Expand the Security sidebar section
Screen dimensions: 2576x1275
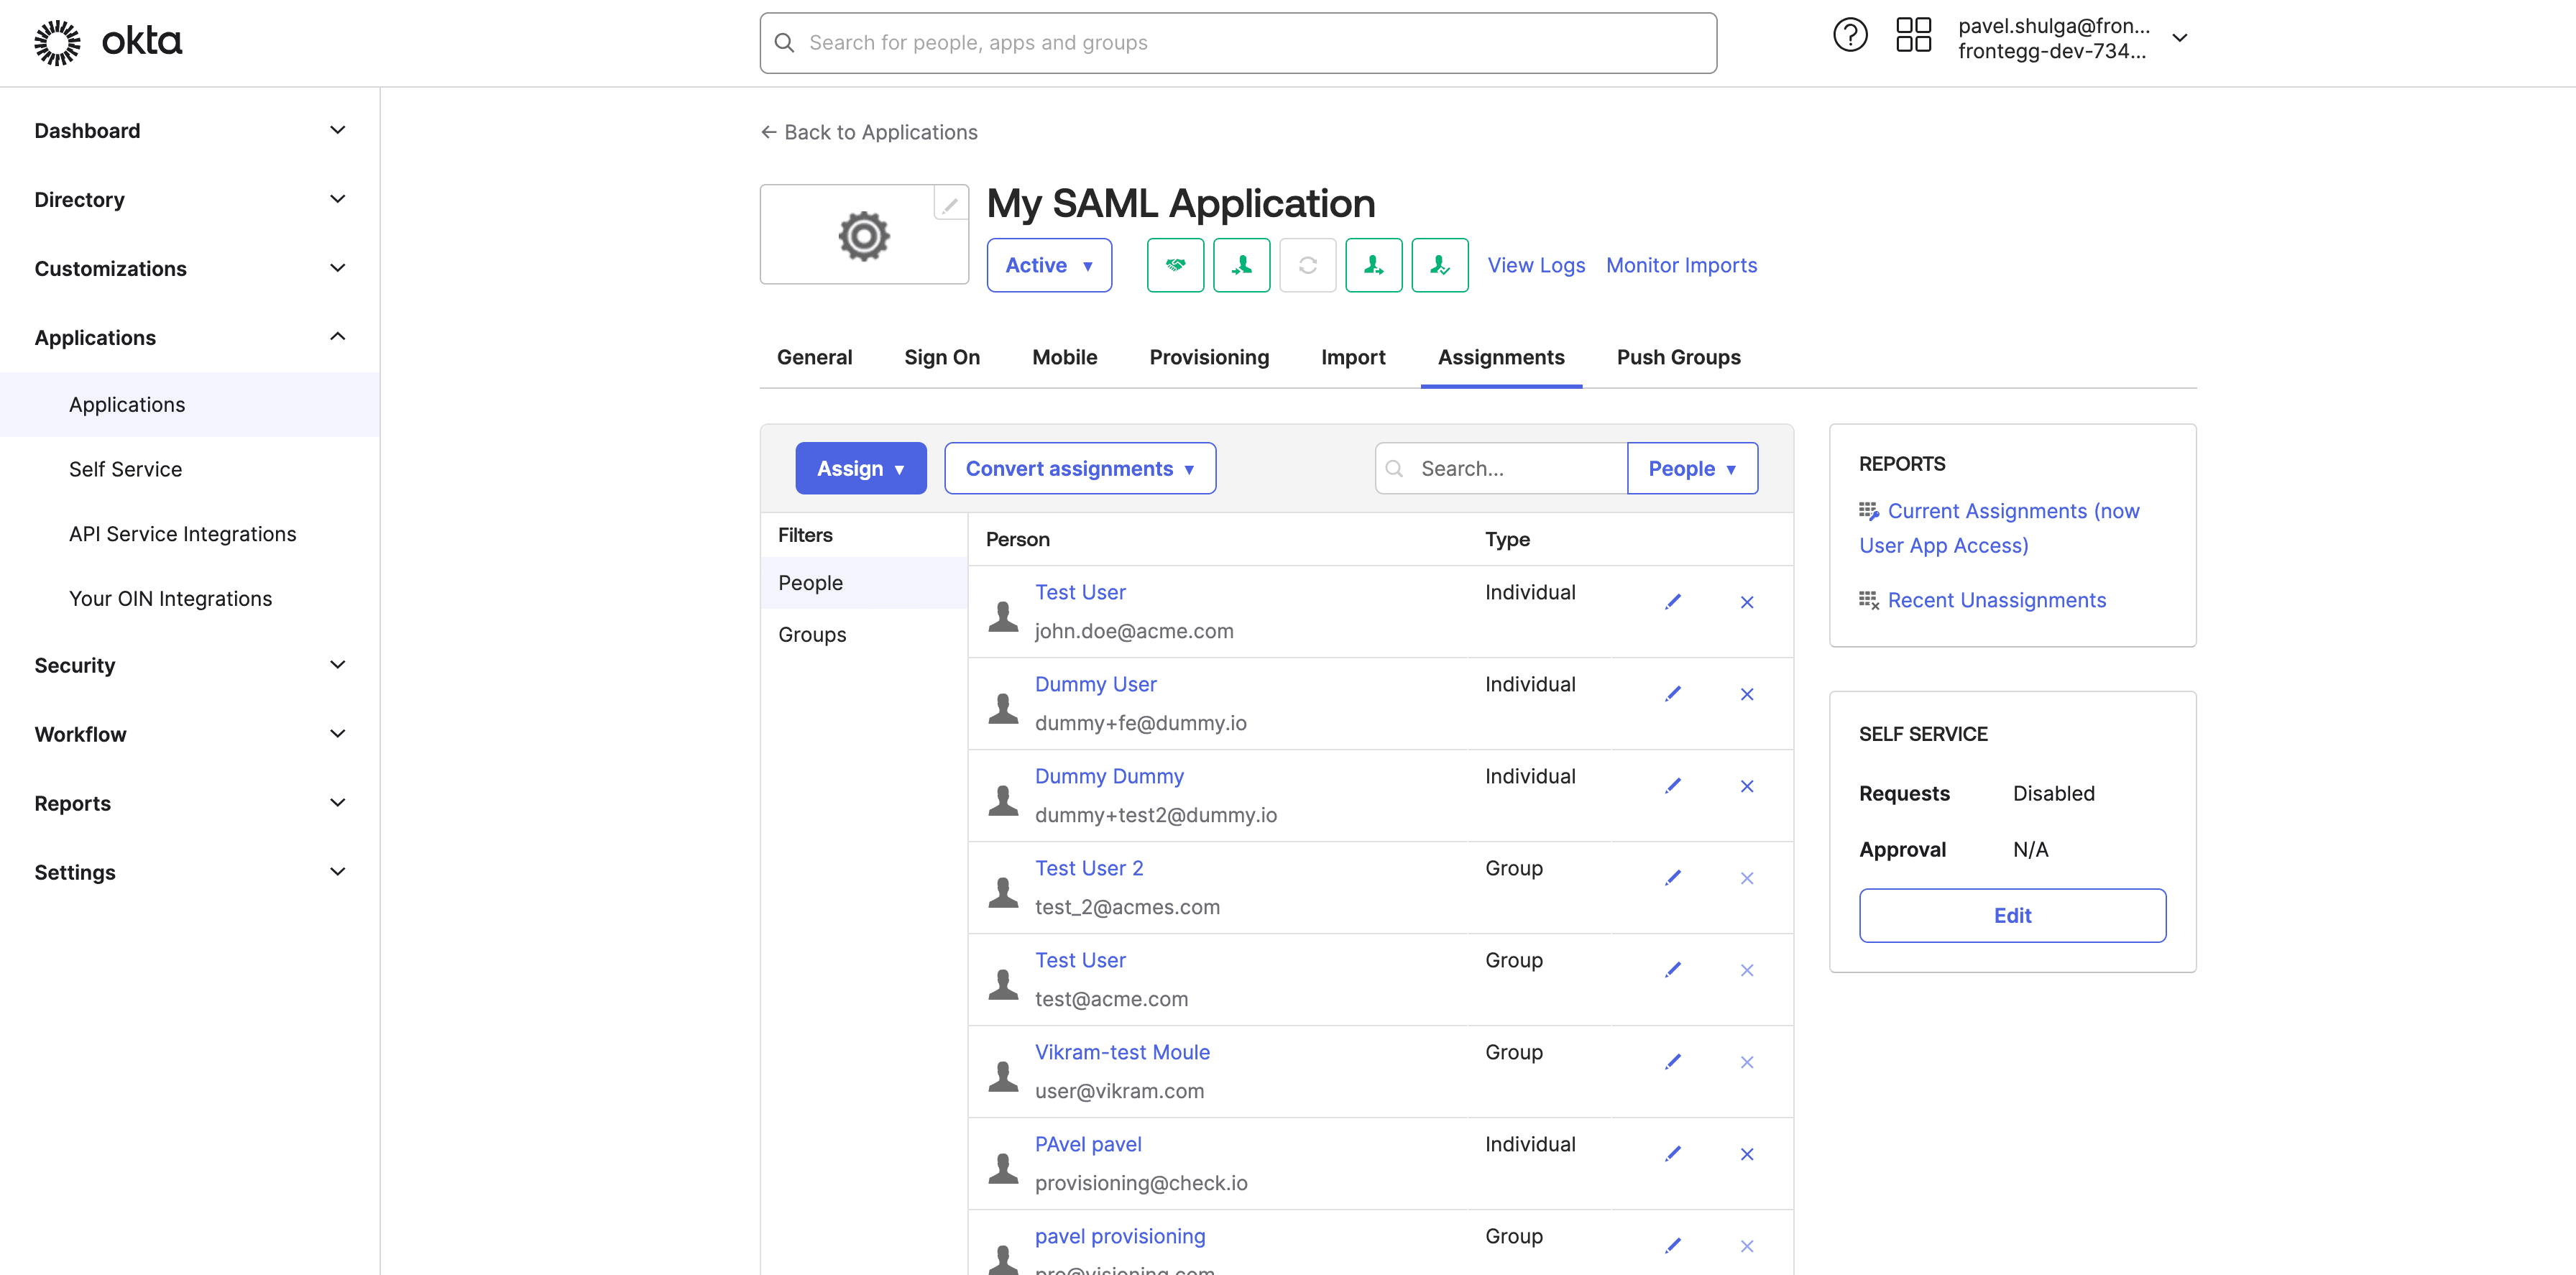click(190, 665)
